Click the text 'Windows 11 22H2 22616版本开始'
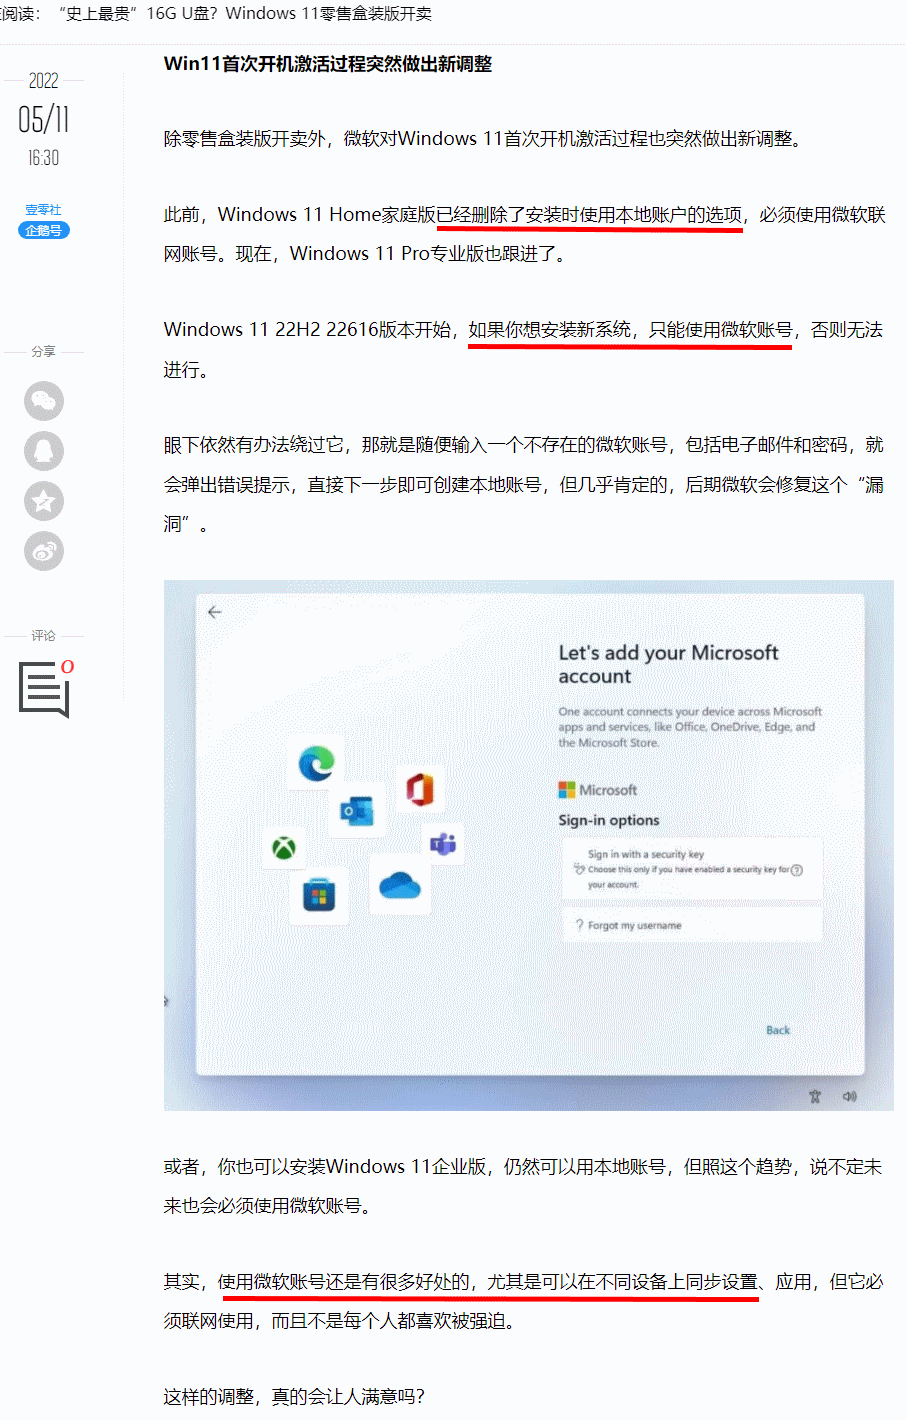This screenshot has height=1420, width=906. (x=307, y=330)
